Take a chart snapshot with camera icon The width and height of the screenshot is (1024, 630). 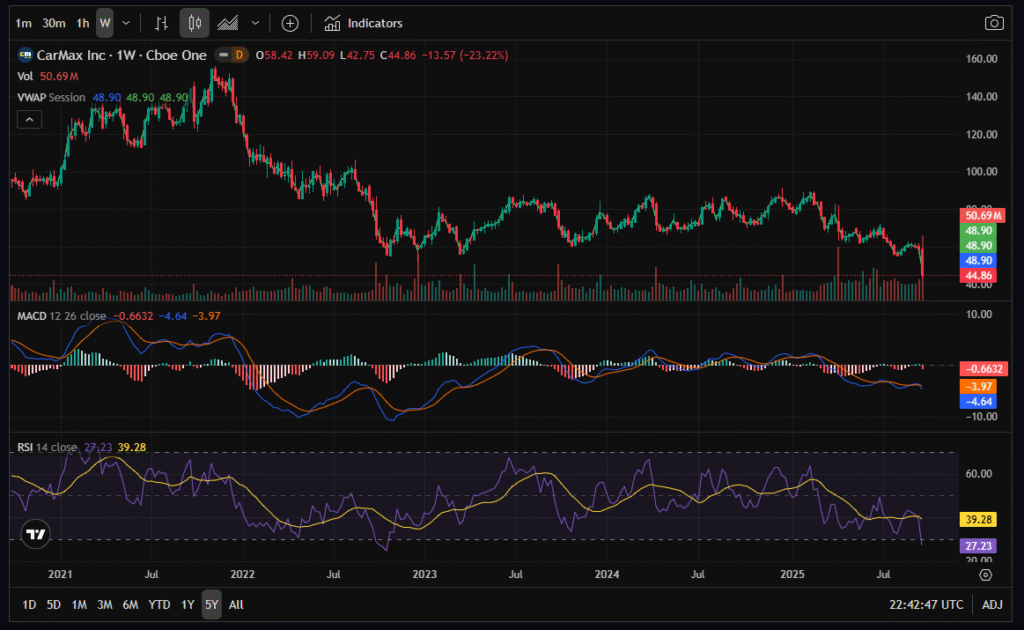(993, 23)
